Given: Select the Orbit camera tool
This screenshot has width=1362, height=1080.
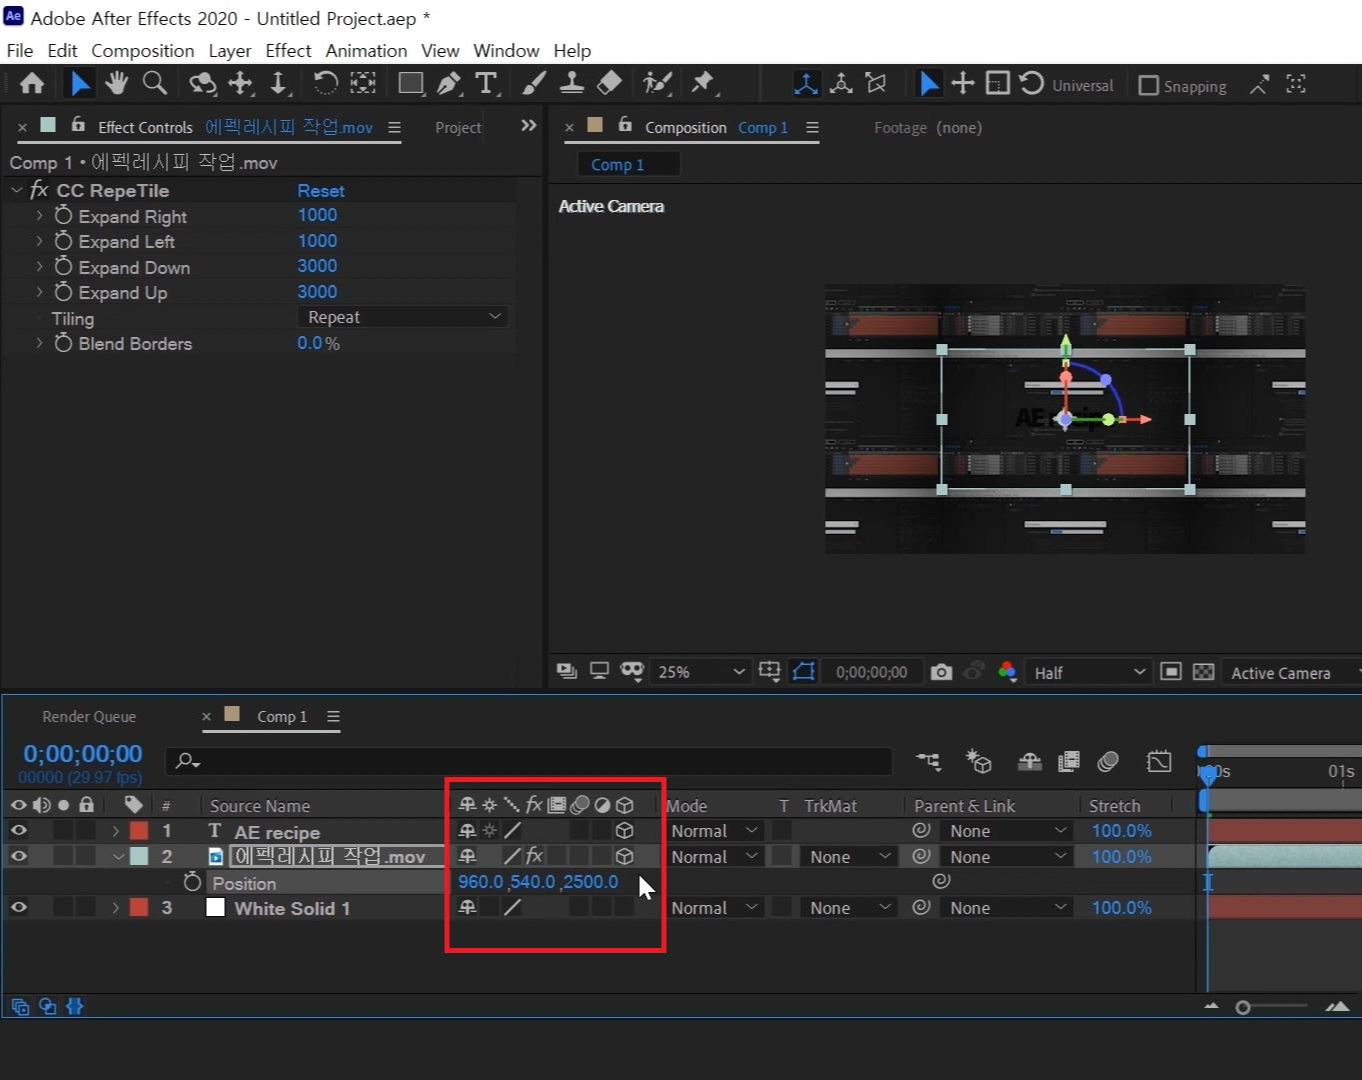Looking at the screenshot, I should click(203, 84).
